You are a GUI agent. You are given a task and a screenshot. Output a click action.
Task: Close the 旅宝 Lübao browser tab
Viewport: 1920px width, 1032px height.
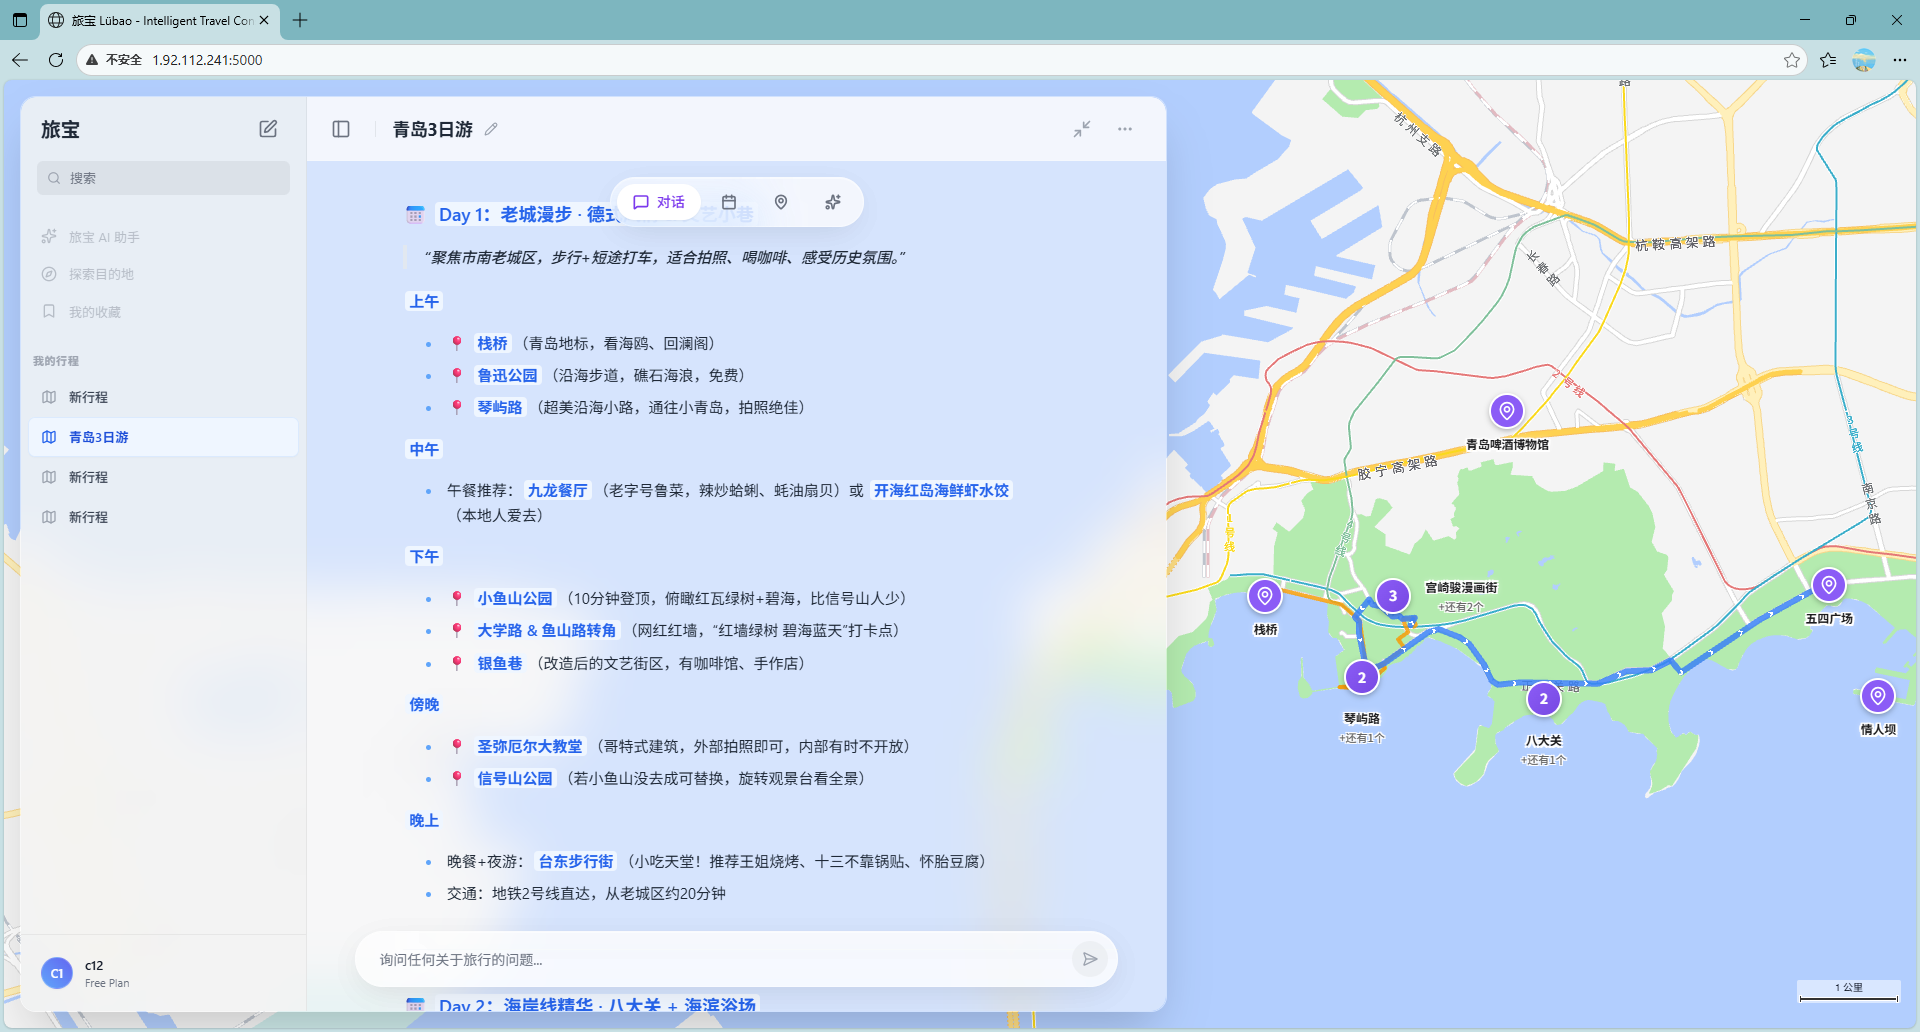(264, 20)
